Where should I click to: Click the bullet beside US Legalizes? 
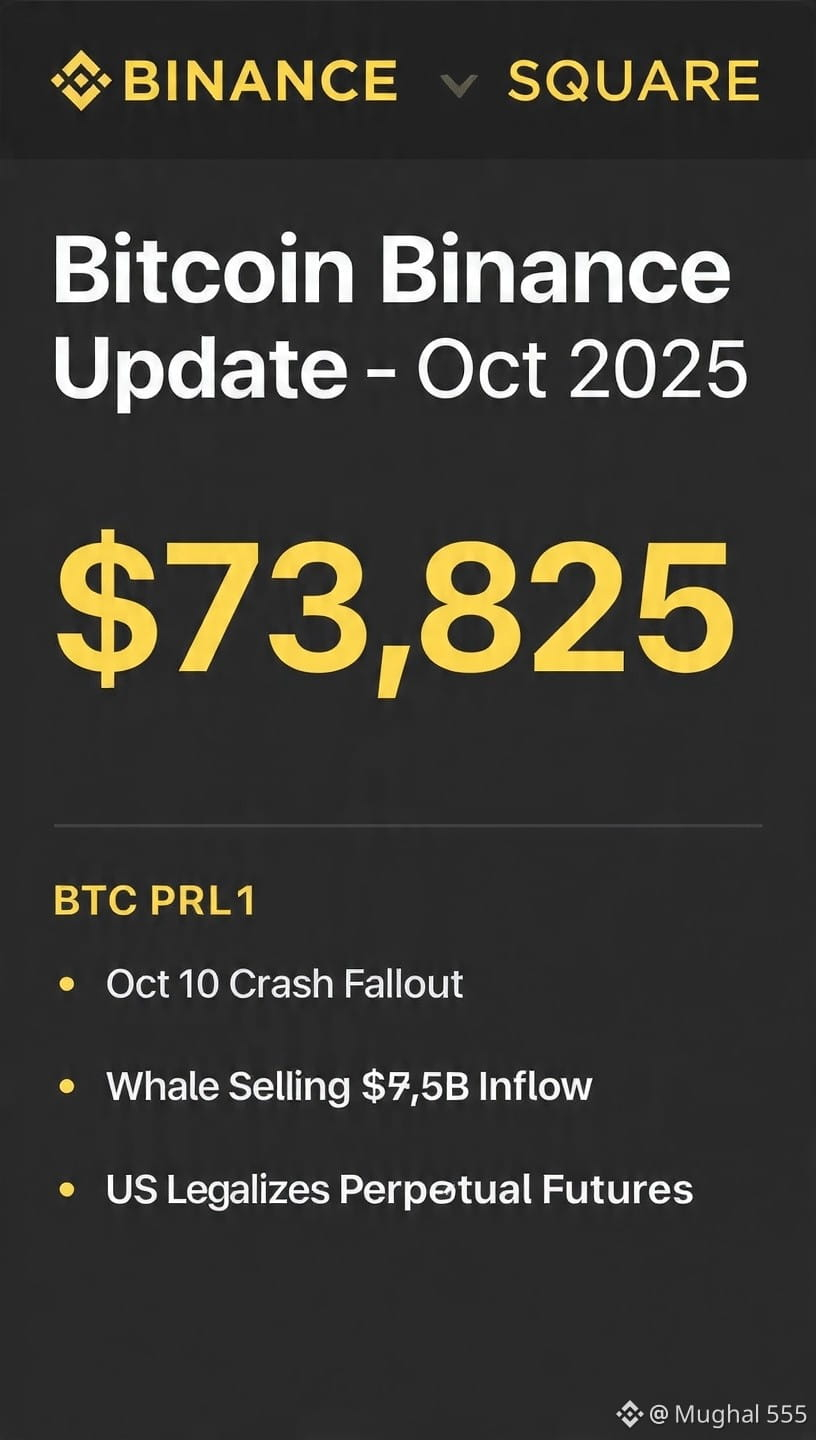click(x=67, y=1190)
